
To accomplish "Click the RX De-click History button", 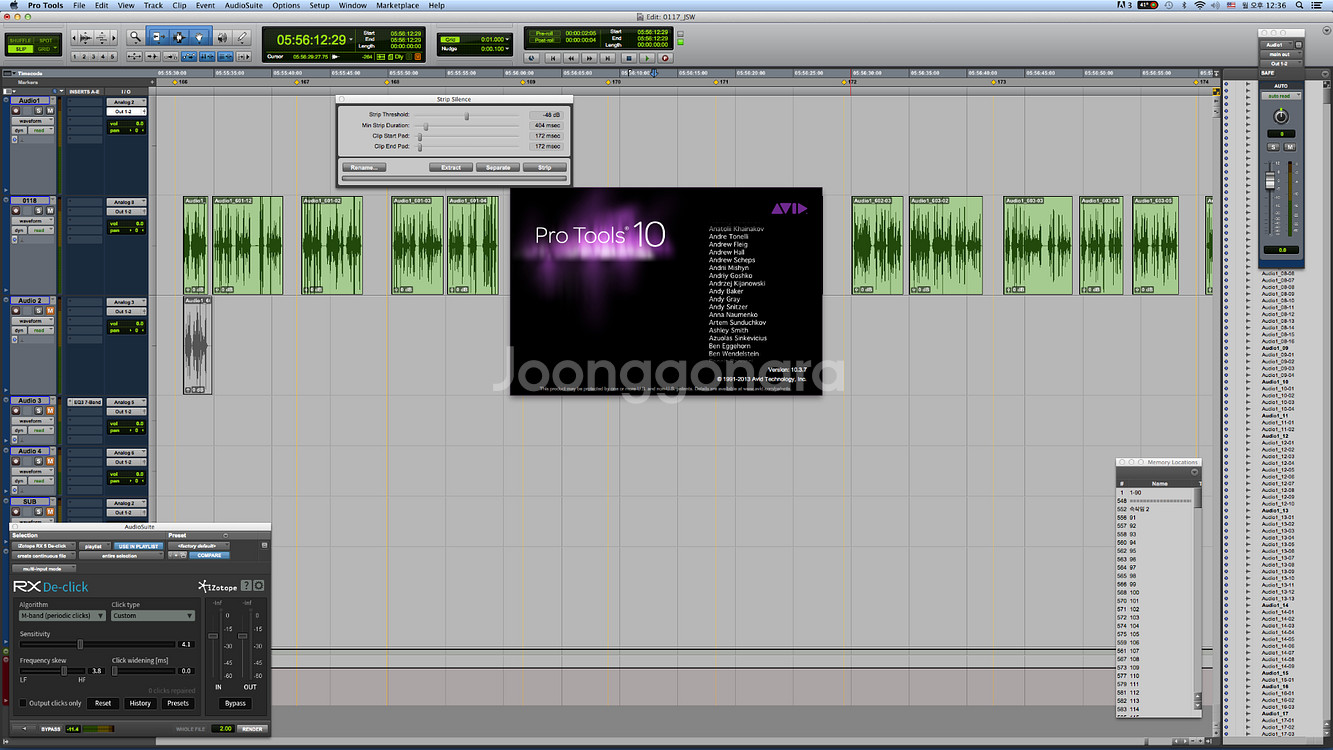I will click(140, 703).
